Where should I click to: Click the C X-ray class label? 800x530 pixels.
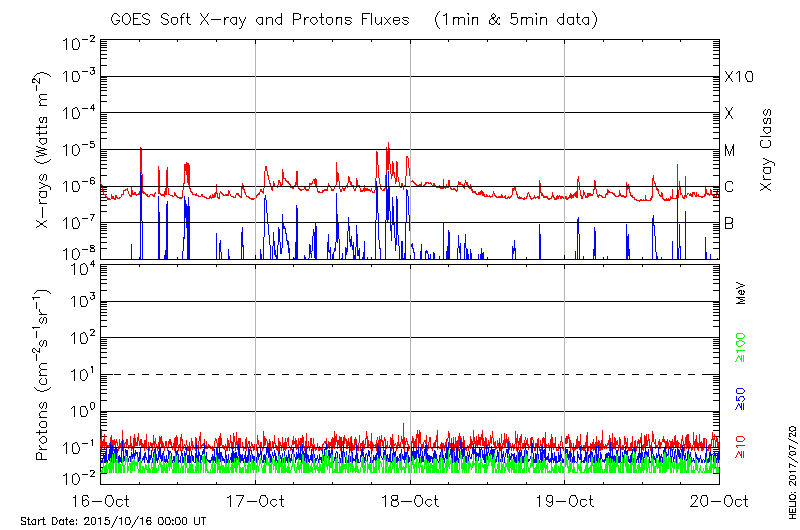coord(729,187)
